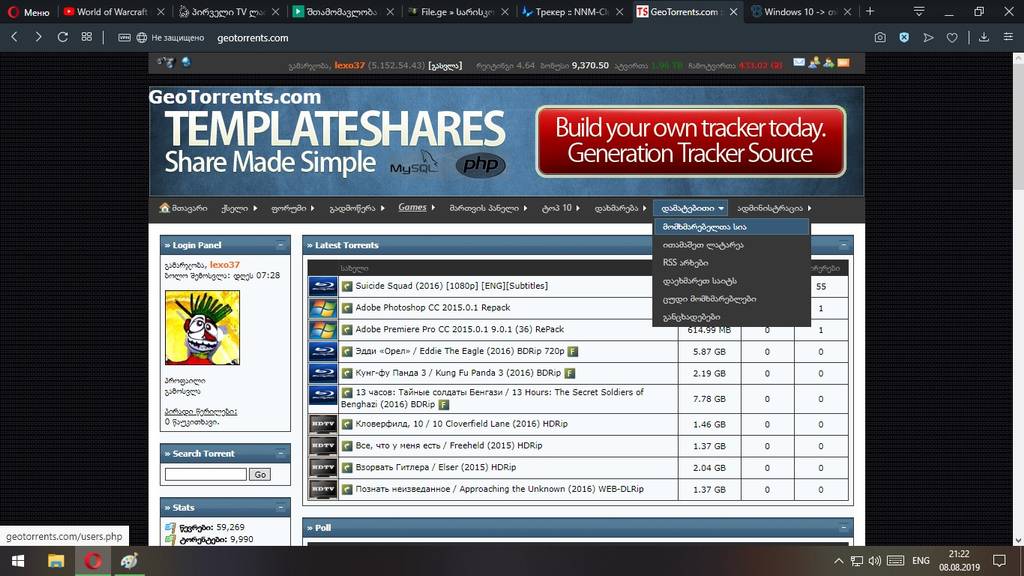Bookmark the page with the heart icon
Viewport: 1024px width, 576px height.
[952, 38]
